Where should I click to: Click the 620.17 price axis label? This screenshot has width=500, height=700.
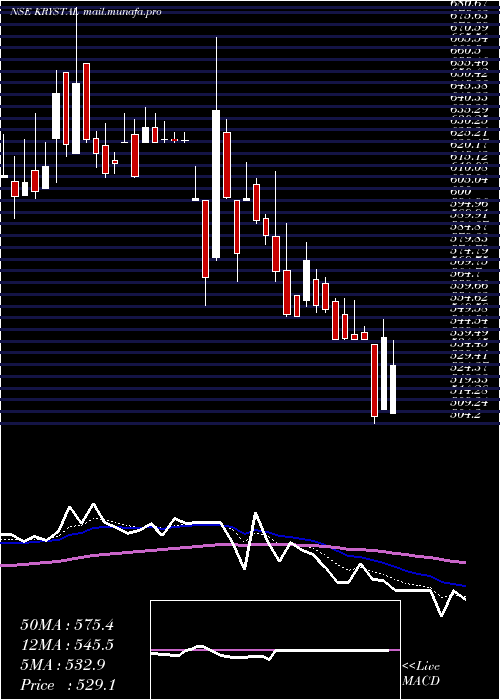[470, 145]
